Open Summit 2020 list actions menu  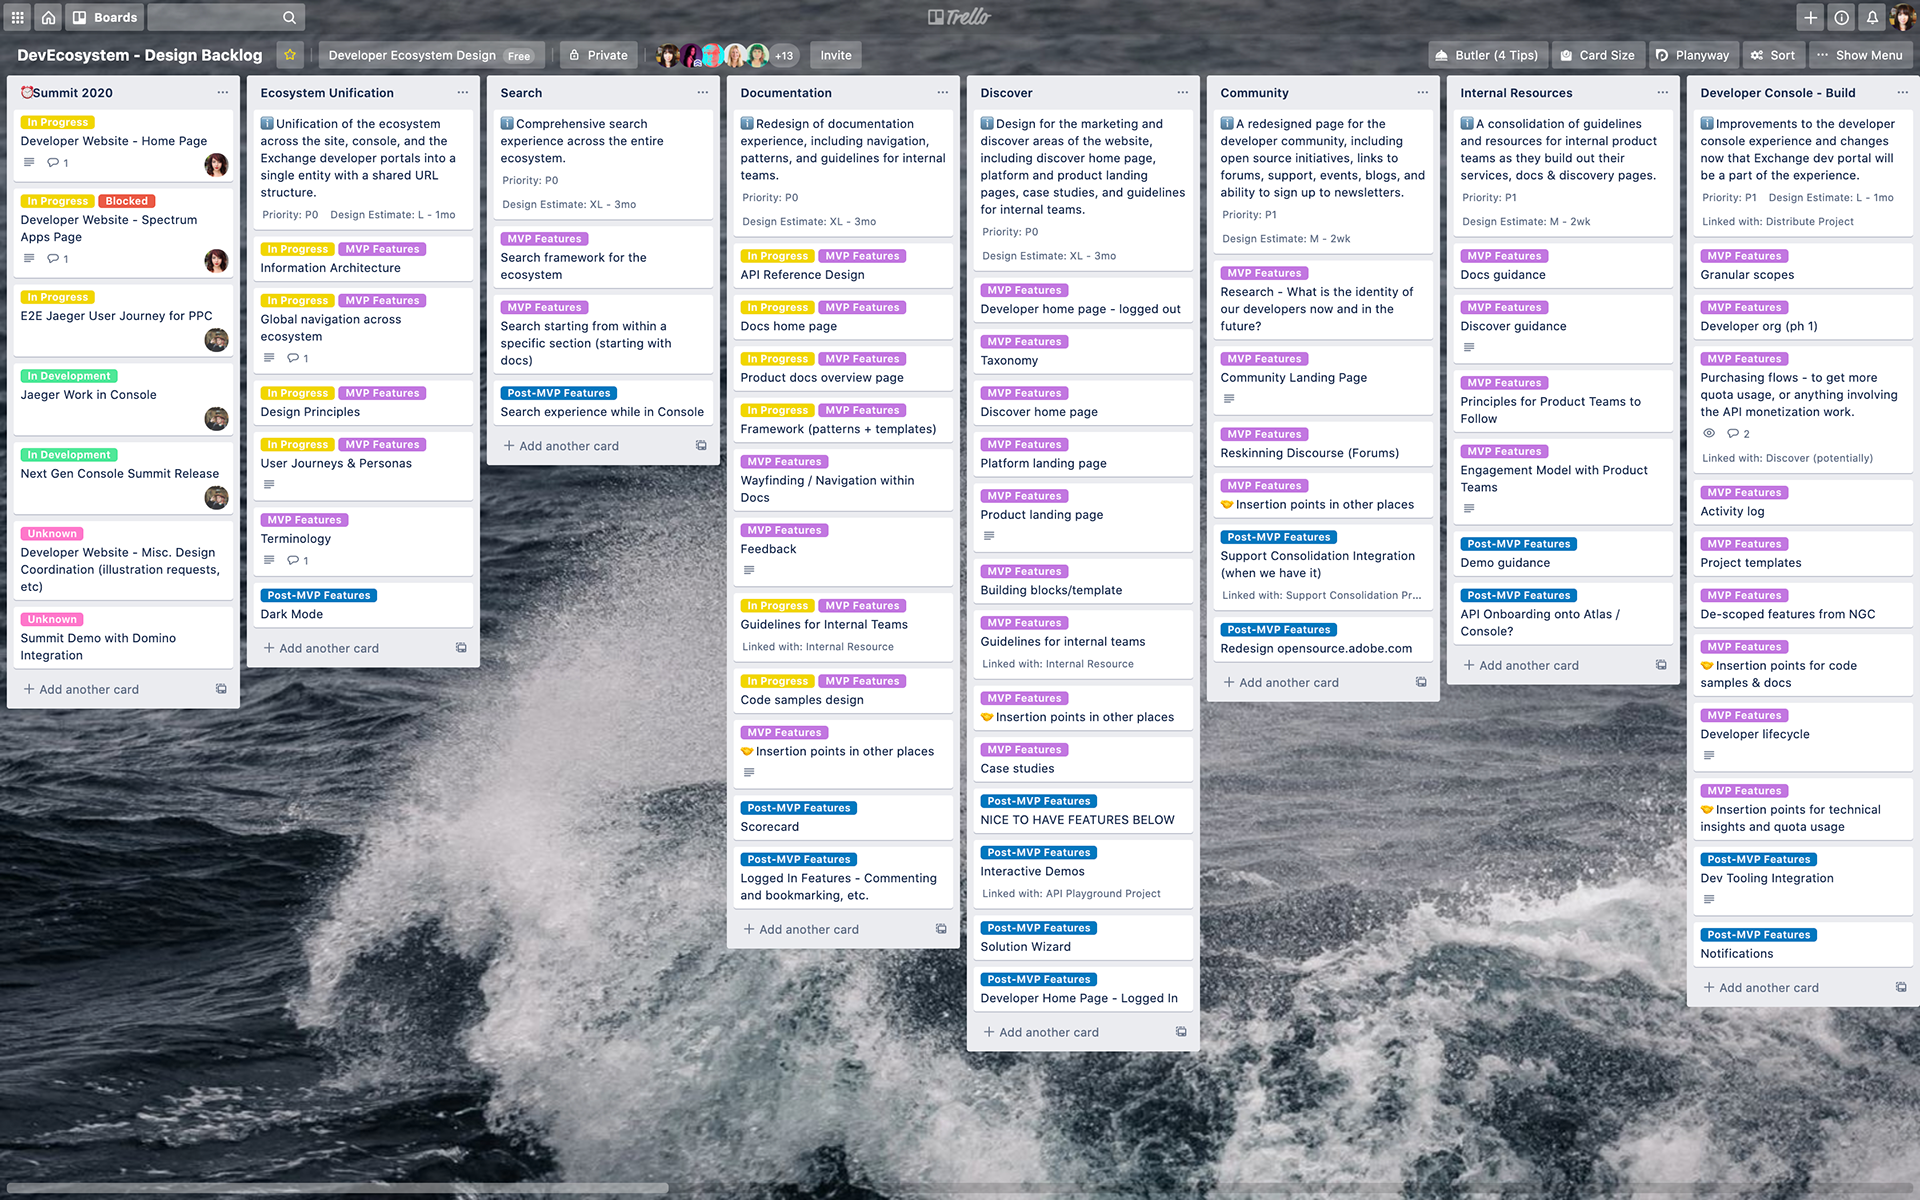coord(222,92)
